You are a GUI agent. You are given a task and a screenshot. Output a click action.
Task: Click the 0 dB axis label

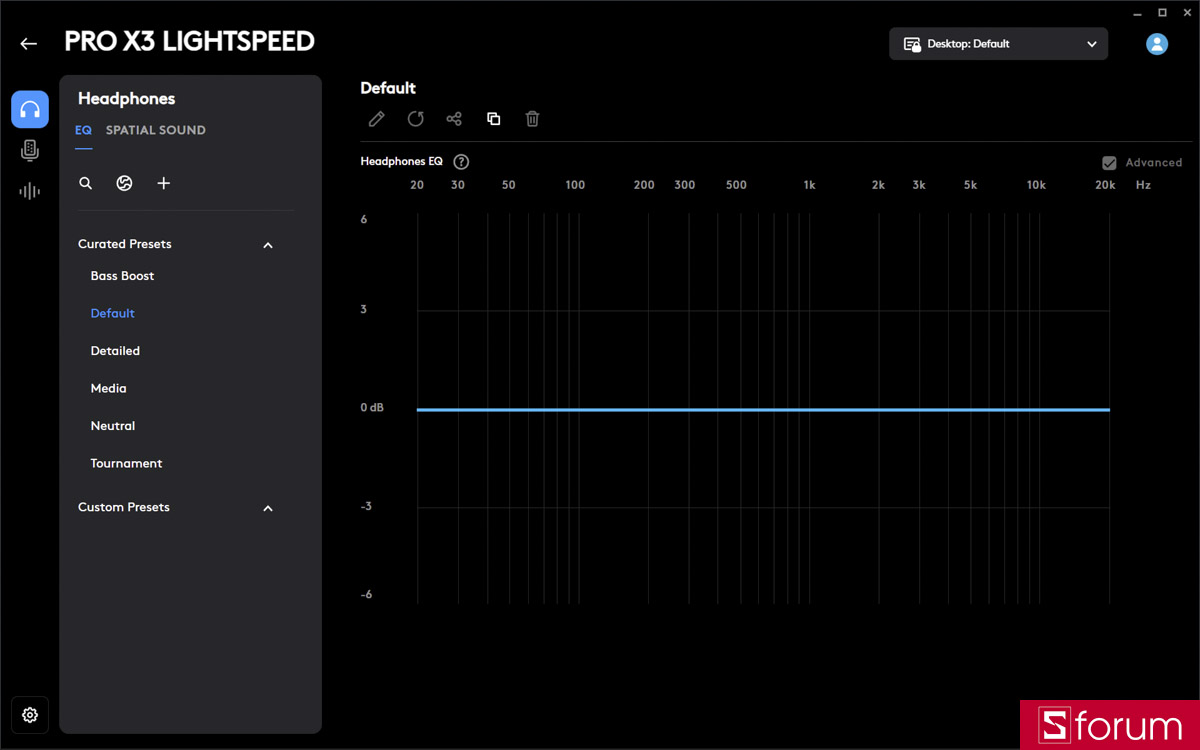click(372, 408)
